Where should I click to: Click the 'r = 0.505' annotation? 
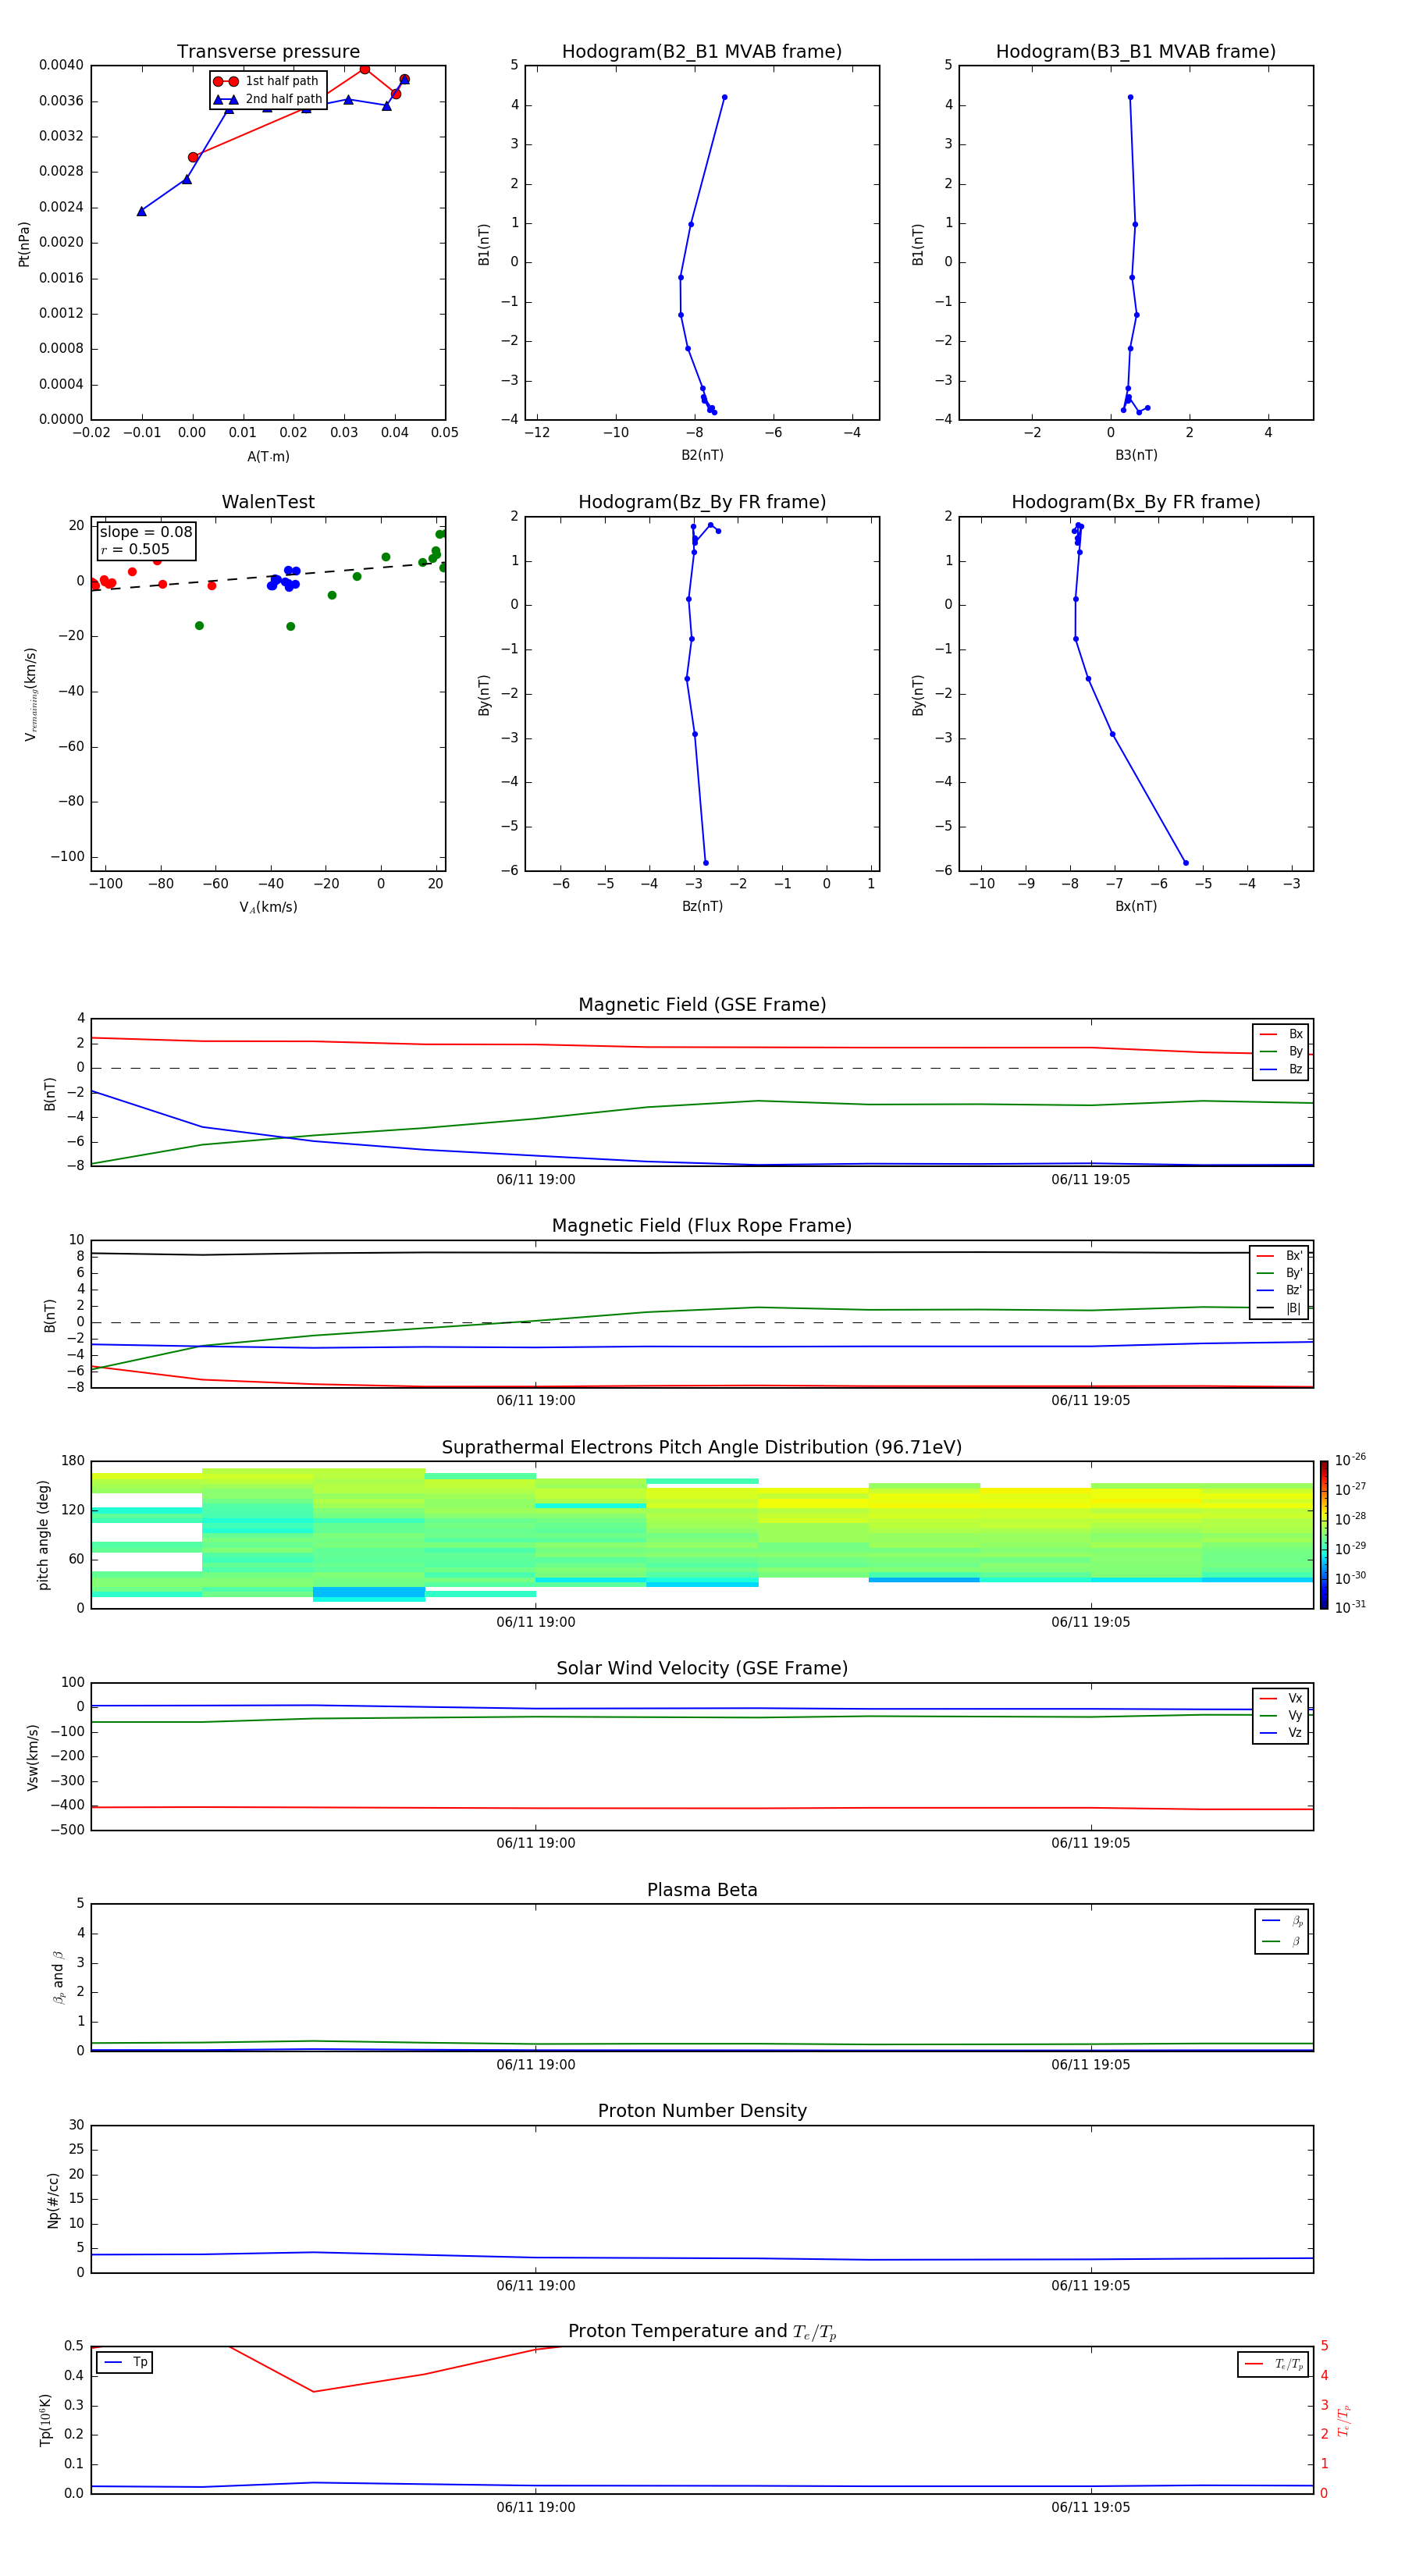click(x=135, y=549)
